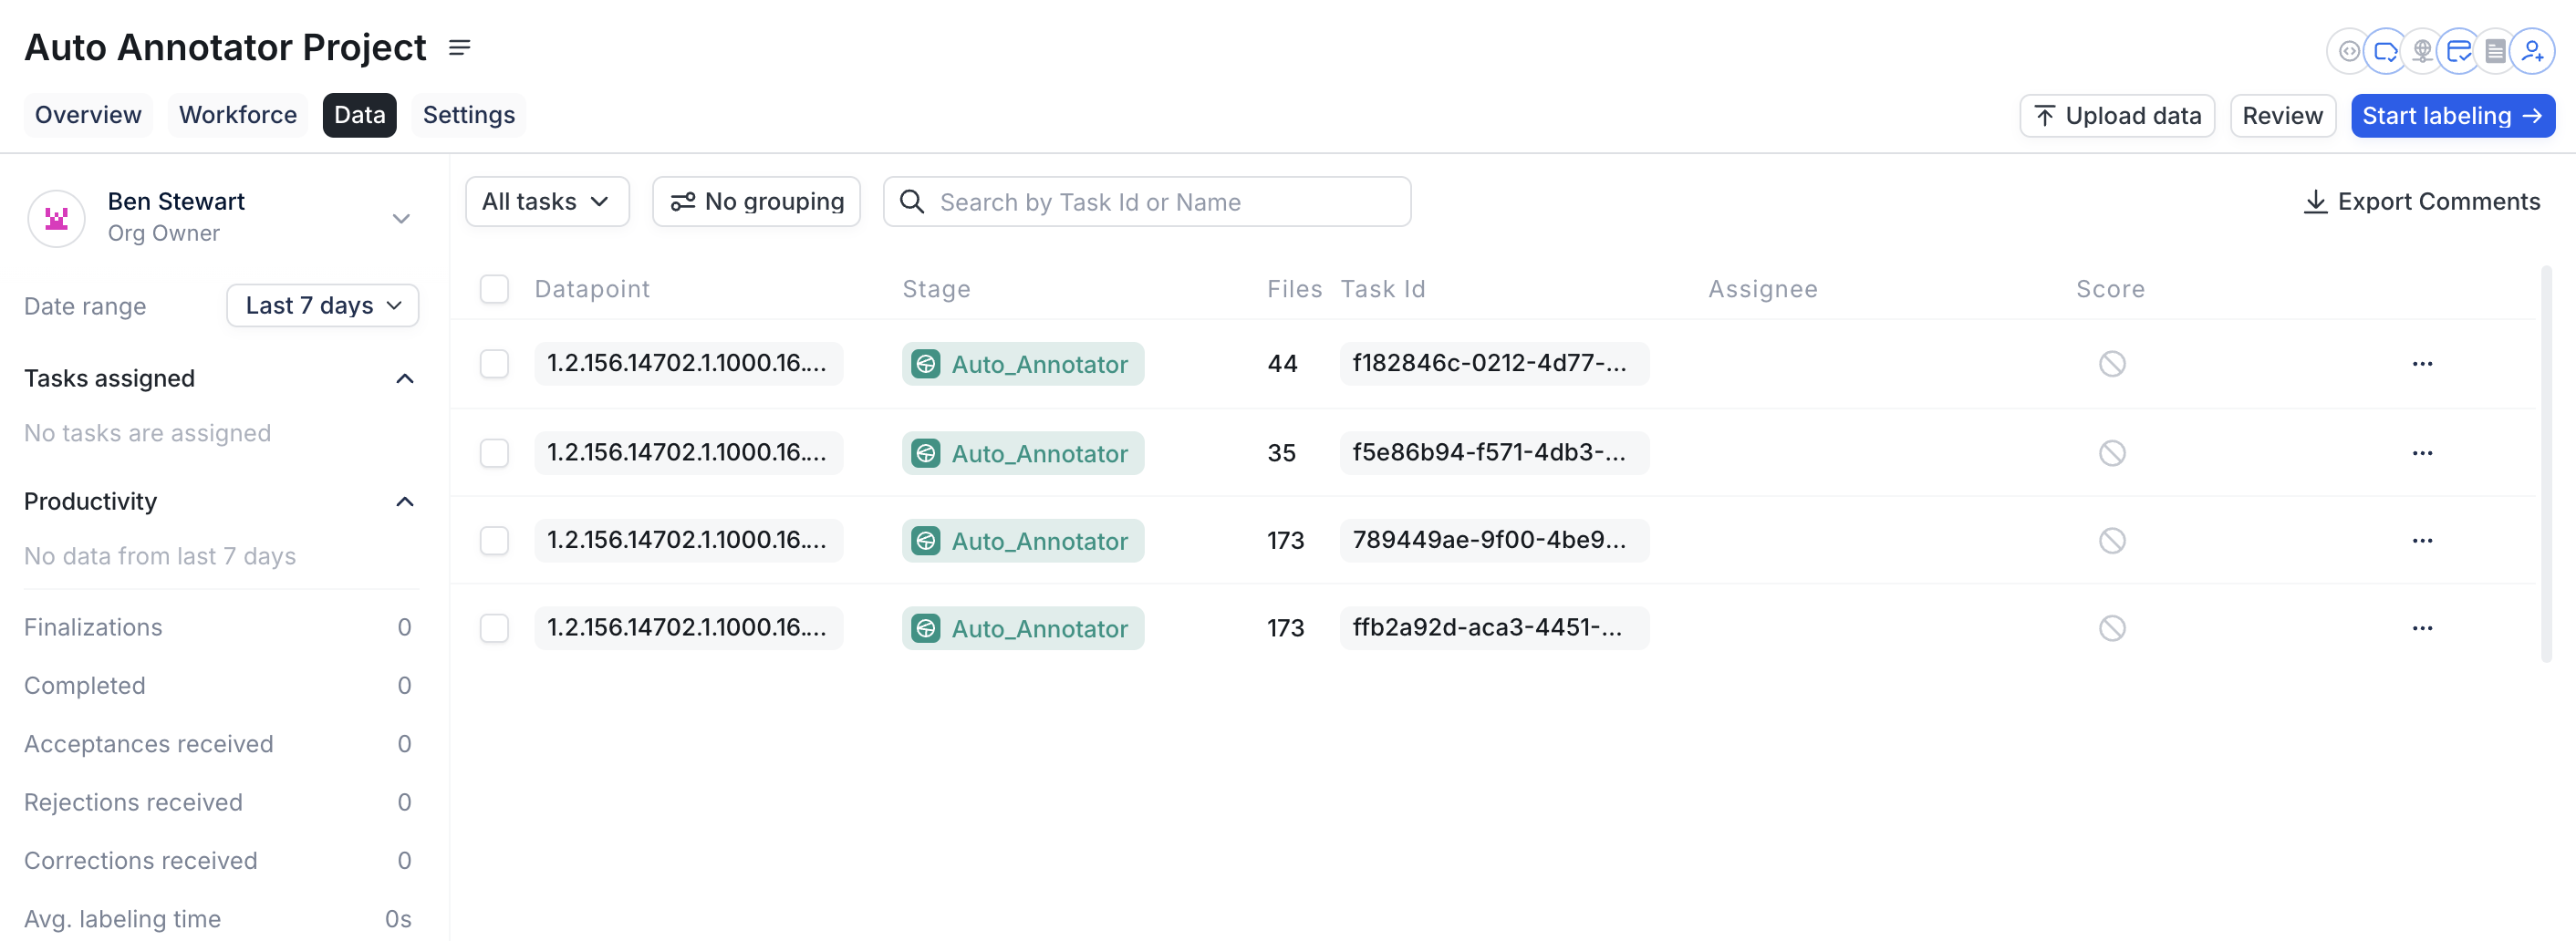Click the task table vertical scrollbar
Screen dimensions: 2576x941
(x=2546, y=464)
